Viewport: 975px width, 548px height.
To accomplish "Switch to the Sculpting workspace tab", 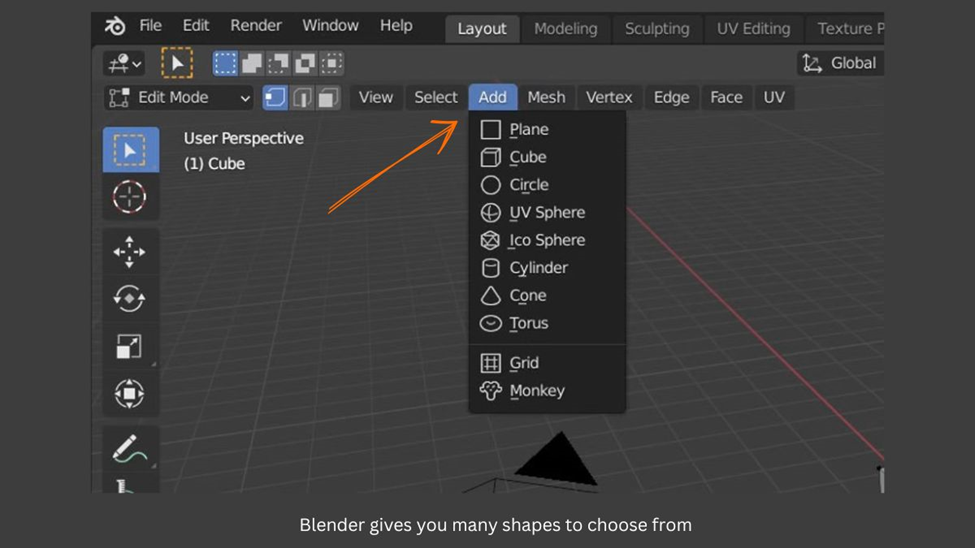I will point(657,29).
